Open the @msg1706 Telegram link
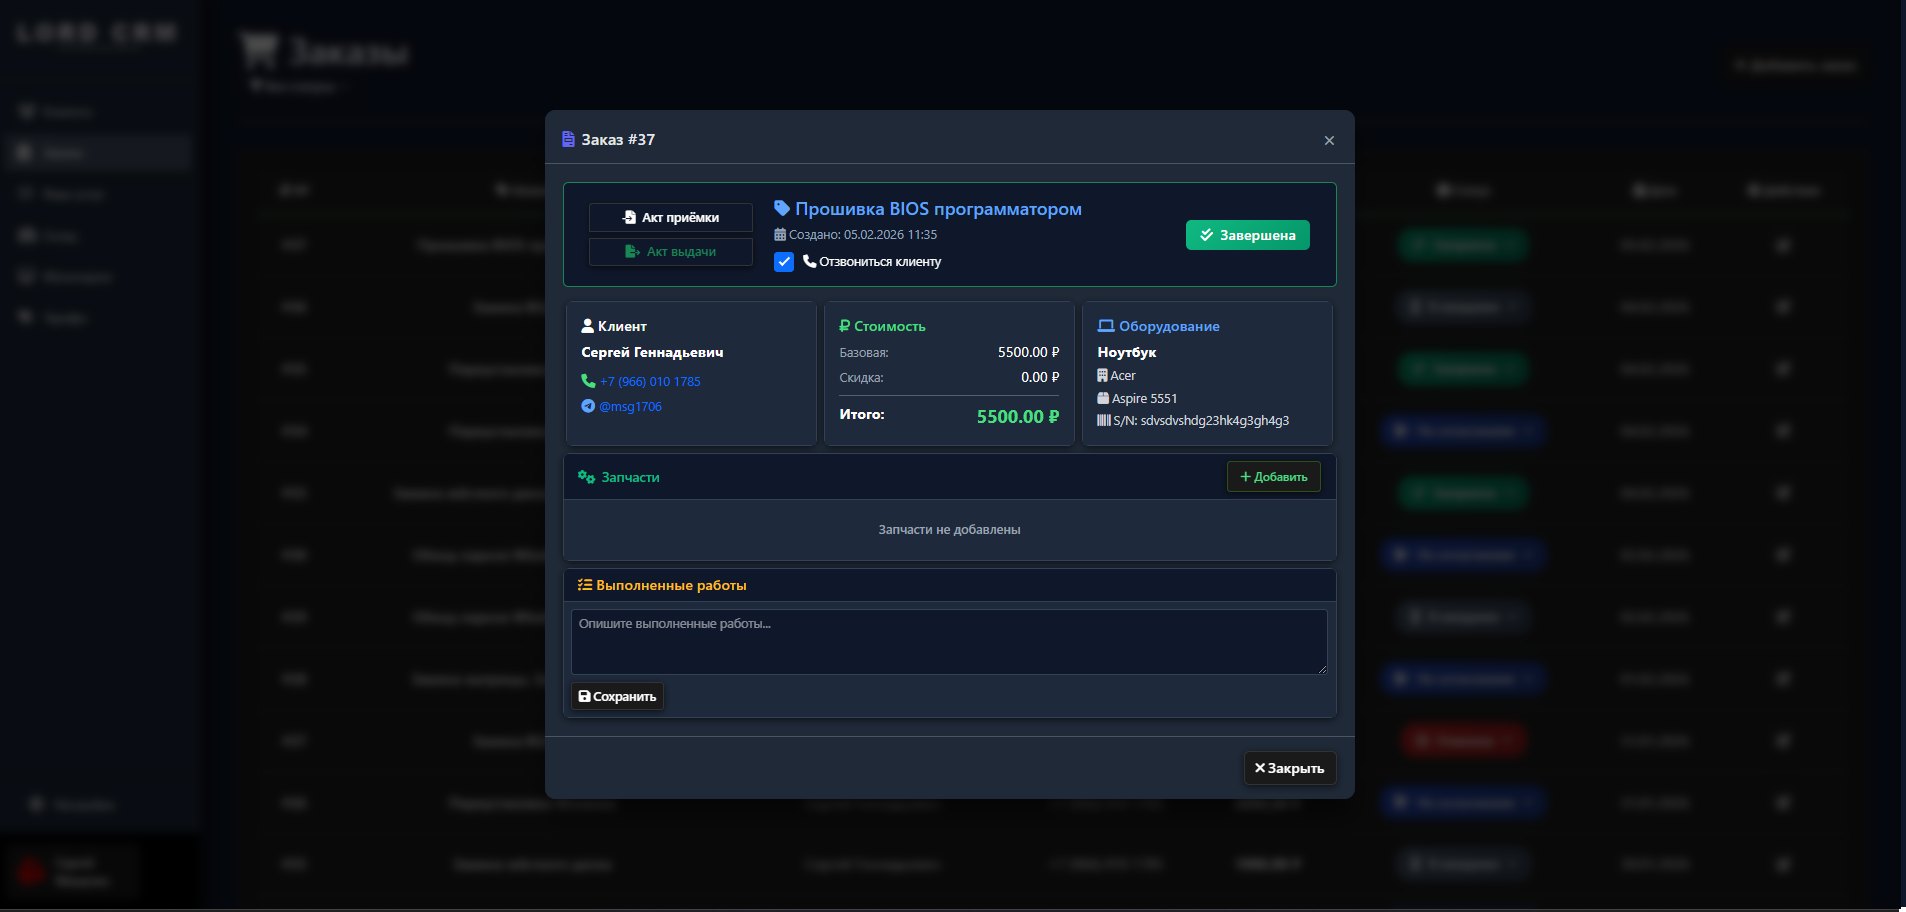The width and height of the screenshot is (1906, 912). (x=630, y=406)
